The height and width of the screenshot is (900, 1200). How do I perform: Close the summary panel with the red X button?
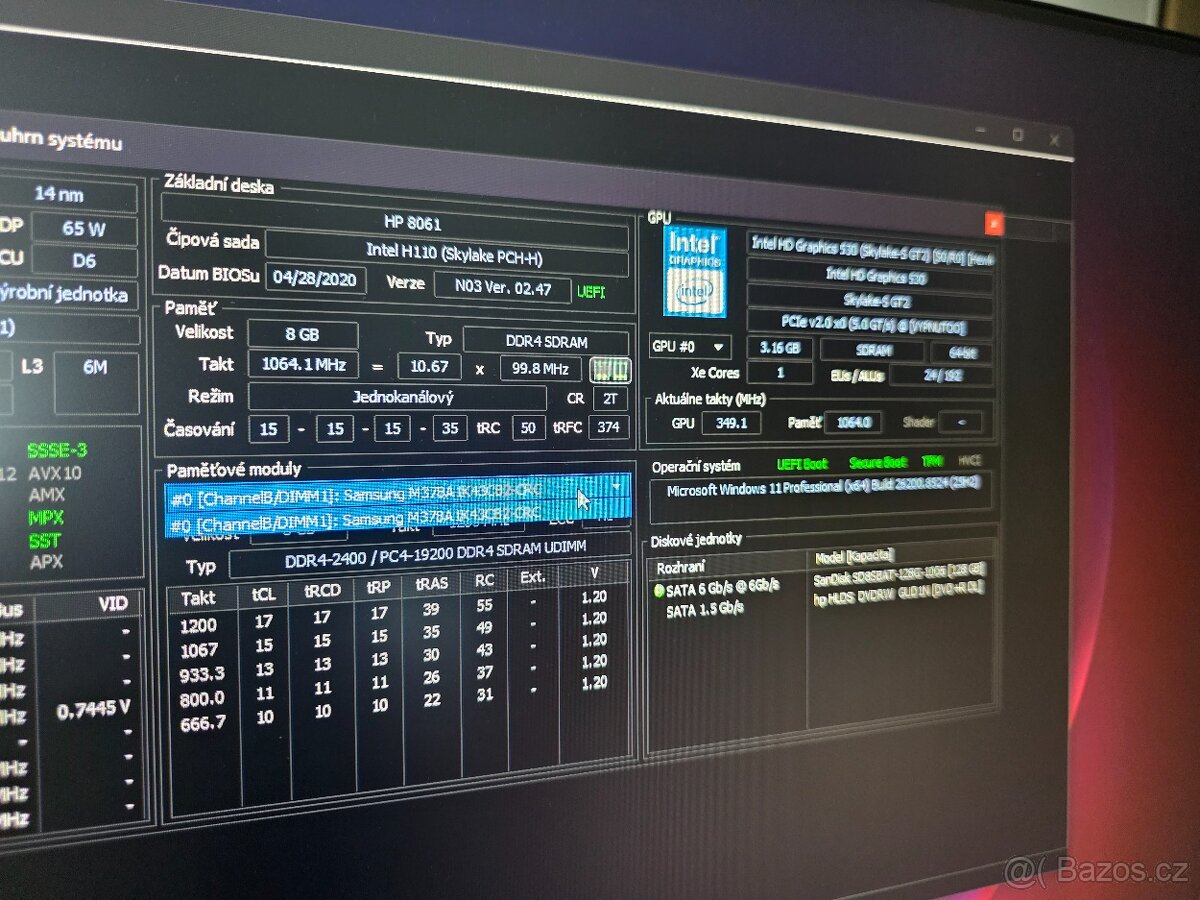point(993,223)
